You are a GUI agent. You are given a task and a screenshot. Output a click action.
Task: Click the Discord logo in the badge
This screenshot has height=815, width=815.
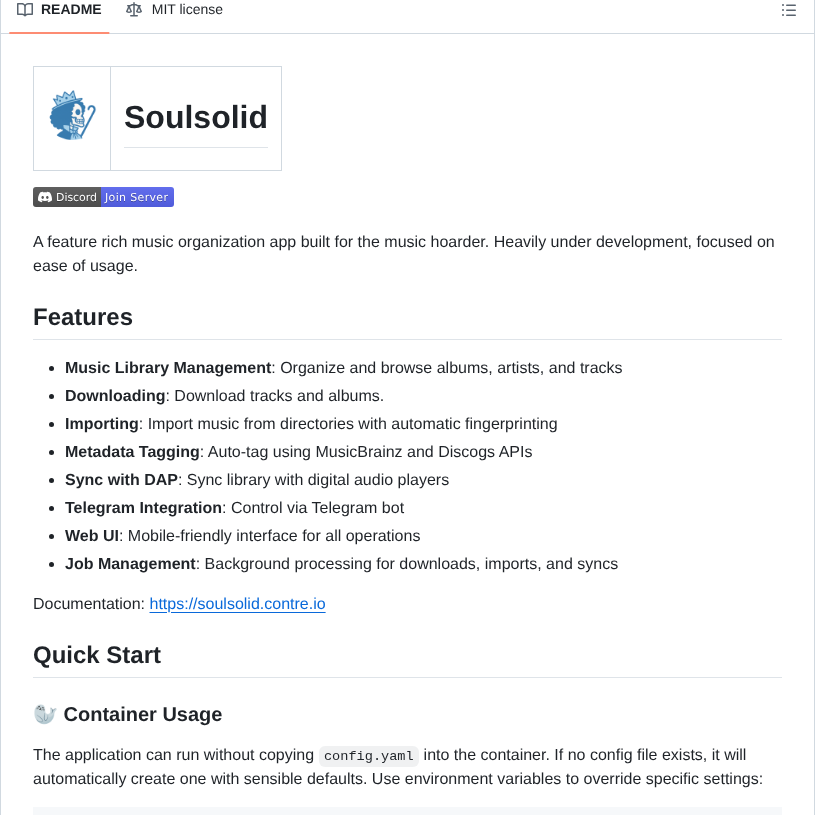click(x=45, y=197)
